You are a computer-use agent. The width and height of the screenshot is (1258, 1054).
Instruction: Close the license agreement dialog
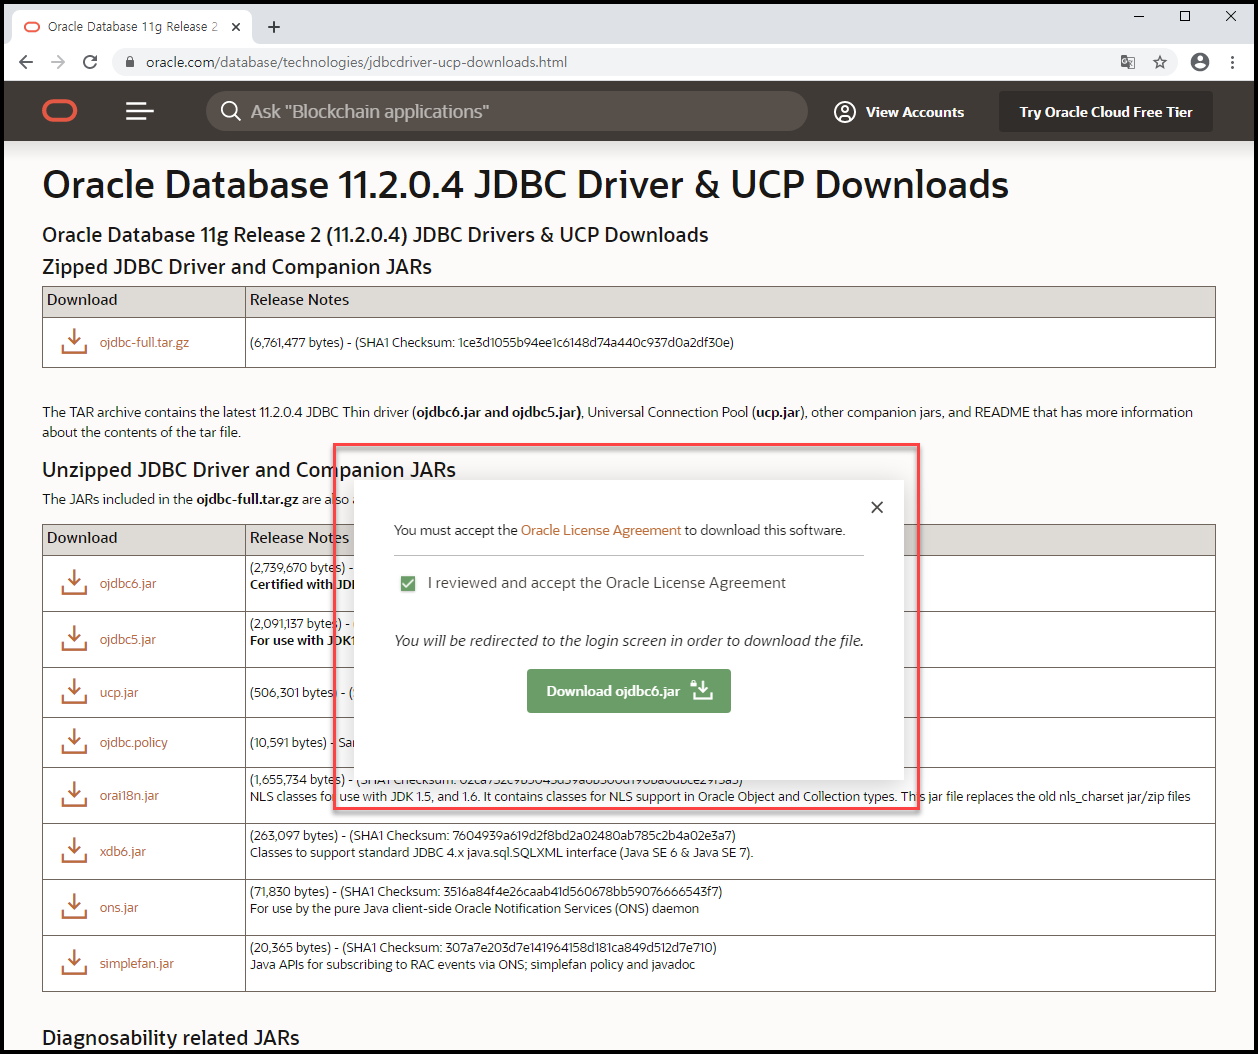(x=877, y=507)
